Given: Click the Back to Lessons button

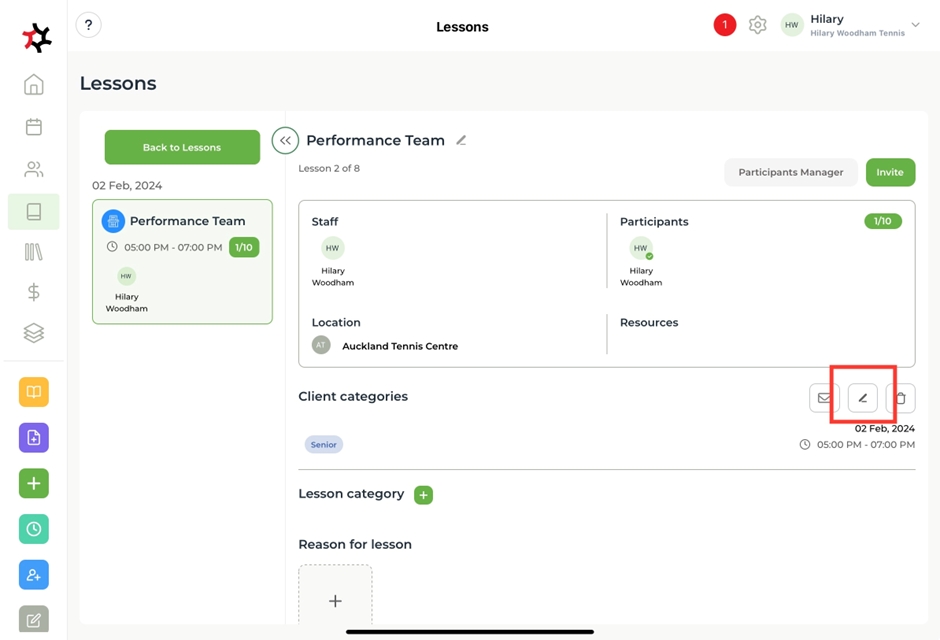Looking at the screenshot, I should pyautogui.click(x=182, y=147).
